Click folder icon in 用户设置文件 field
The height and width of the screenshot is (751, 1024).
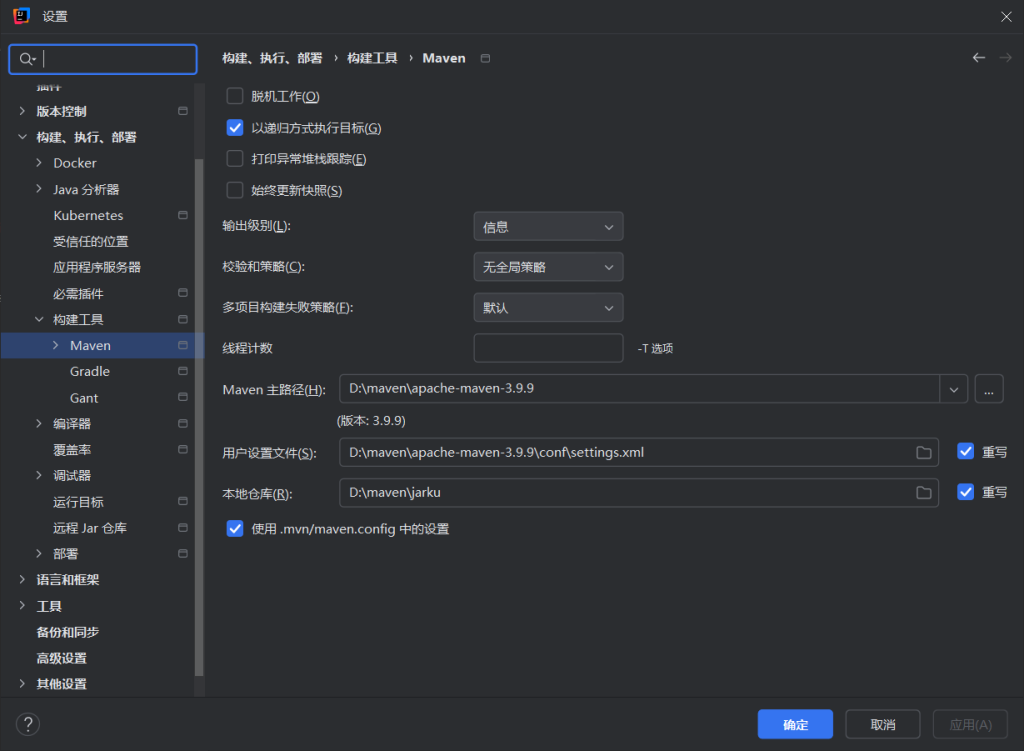pos(924,452)
